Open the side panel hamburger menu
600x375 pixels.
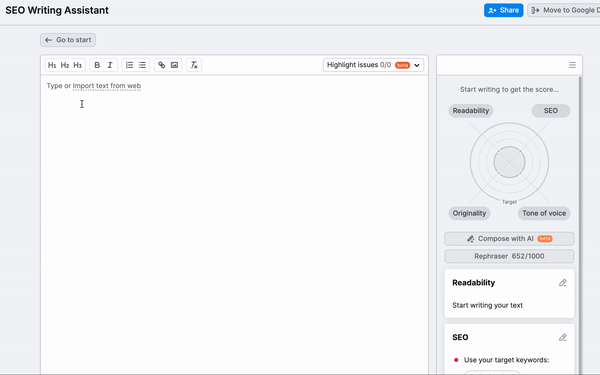(x=572, y=65)
